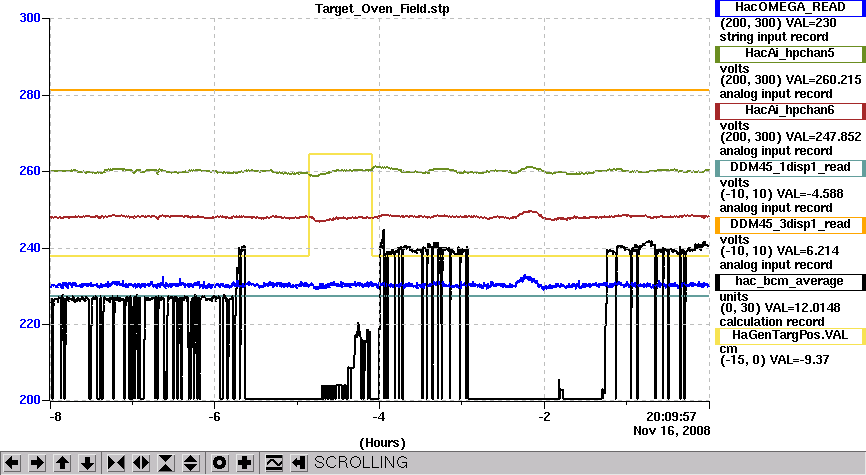Pan the plot right with arrow button
The height and width of the screenshot is (475, 866).
(37, 462)
